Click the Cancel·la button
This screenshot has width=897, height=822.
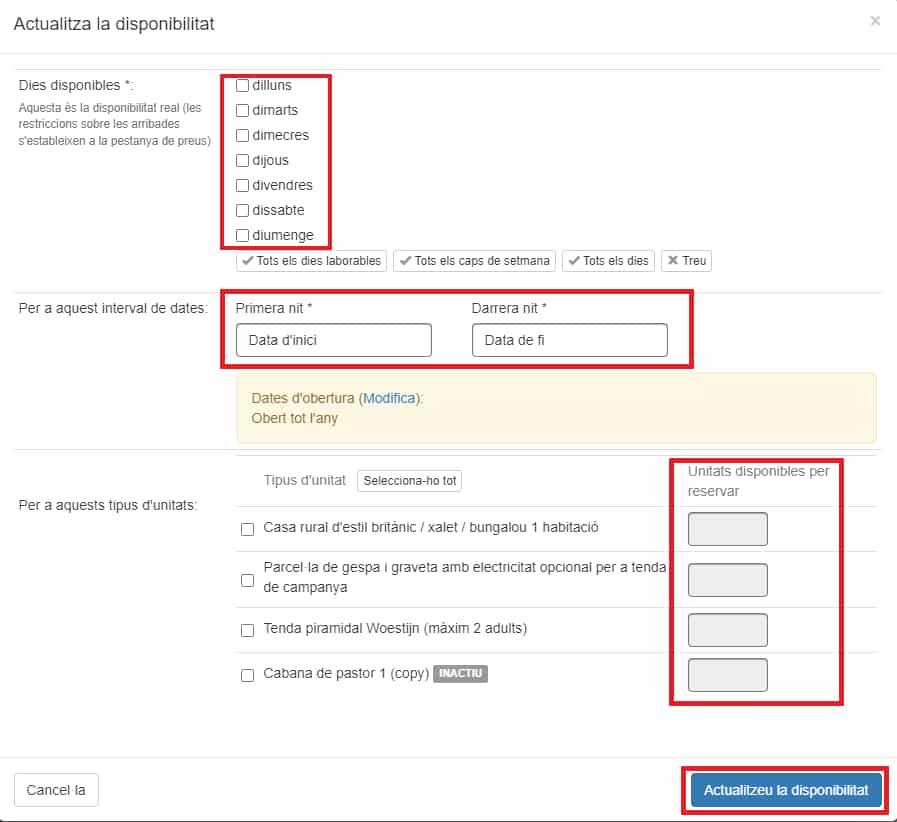[x=56, y=790]
